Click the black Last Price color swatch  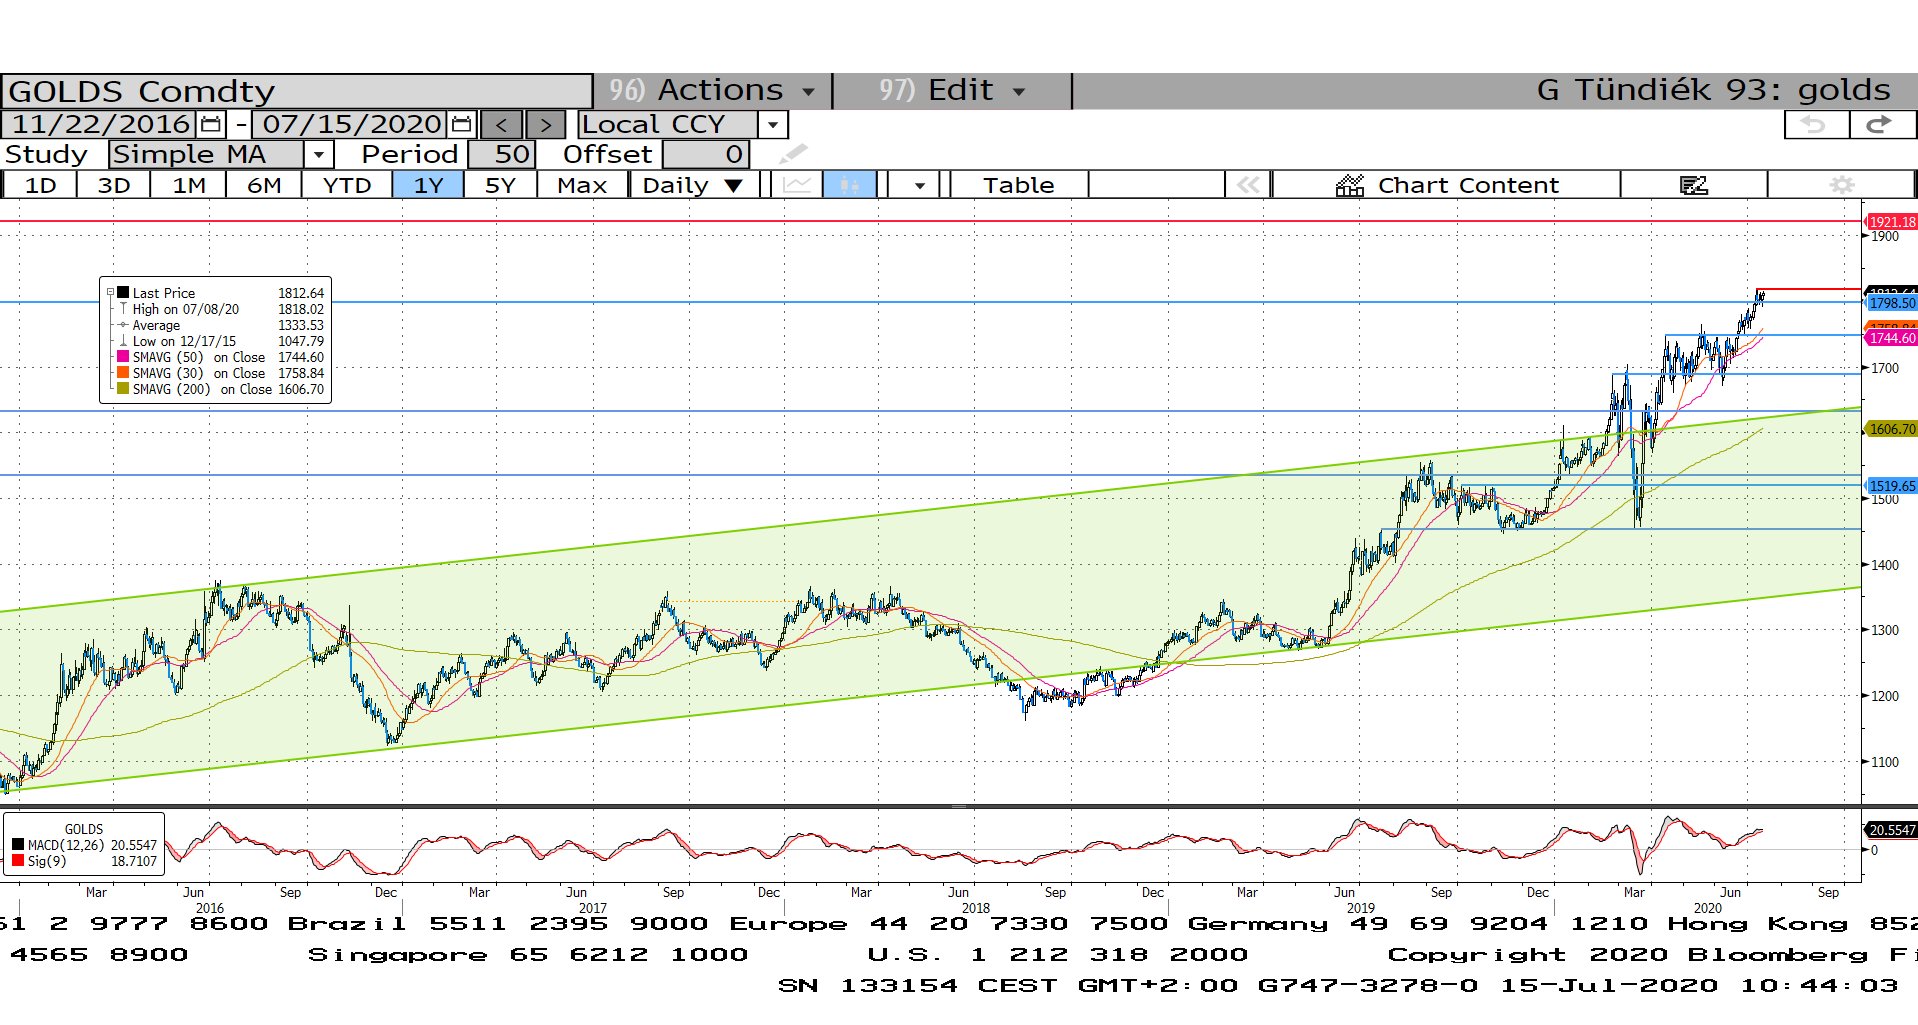[x=123, y=293]
